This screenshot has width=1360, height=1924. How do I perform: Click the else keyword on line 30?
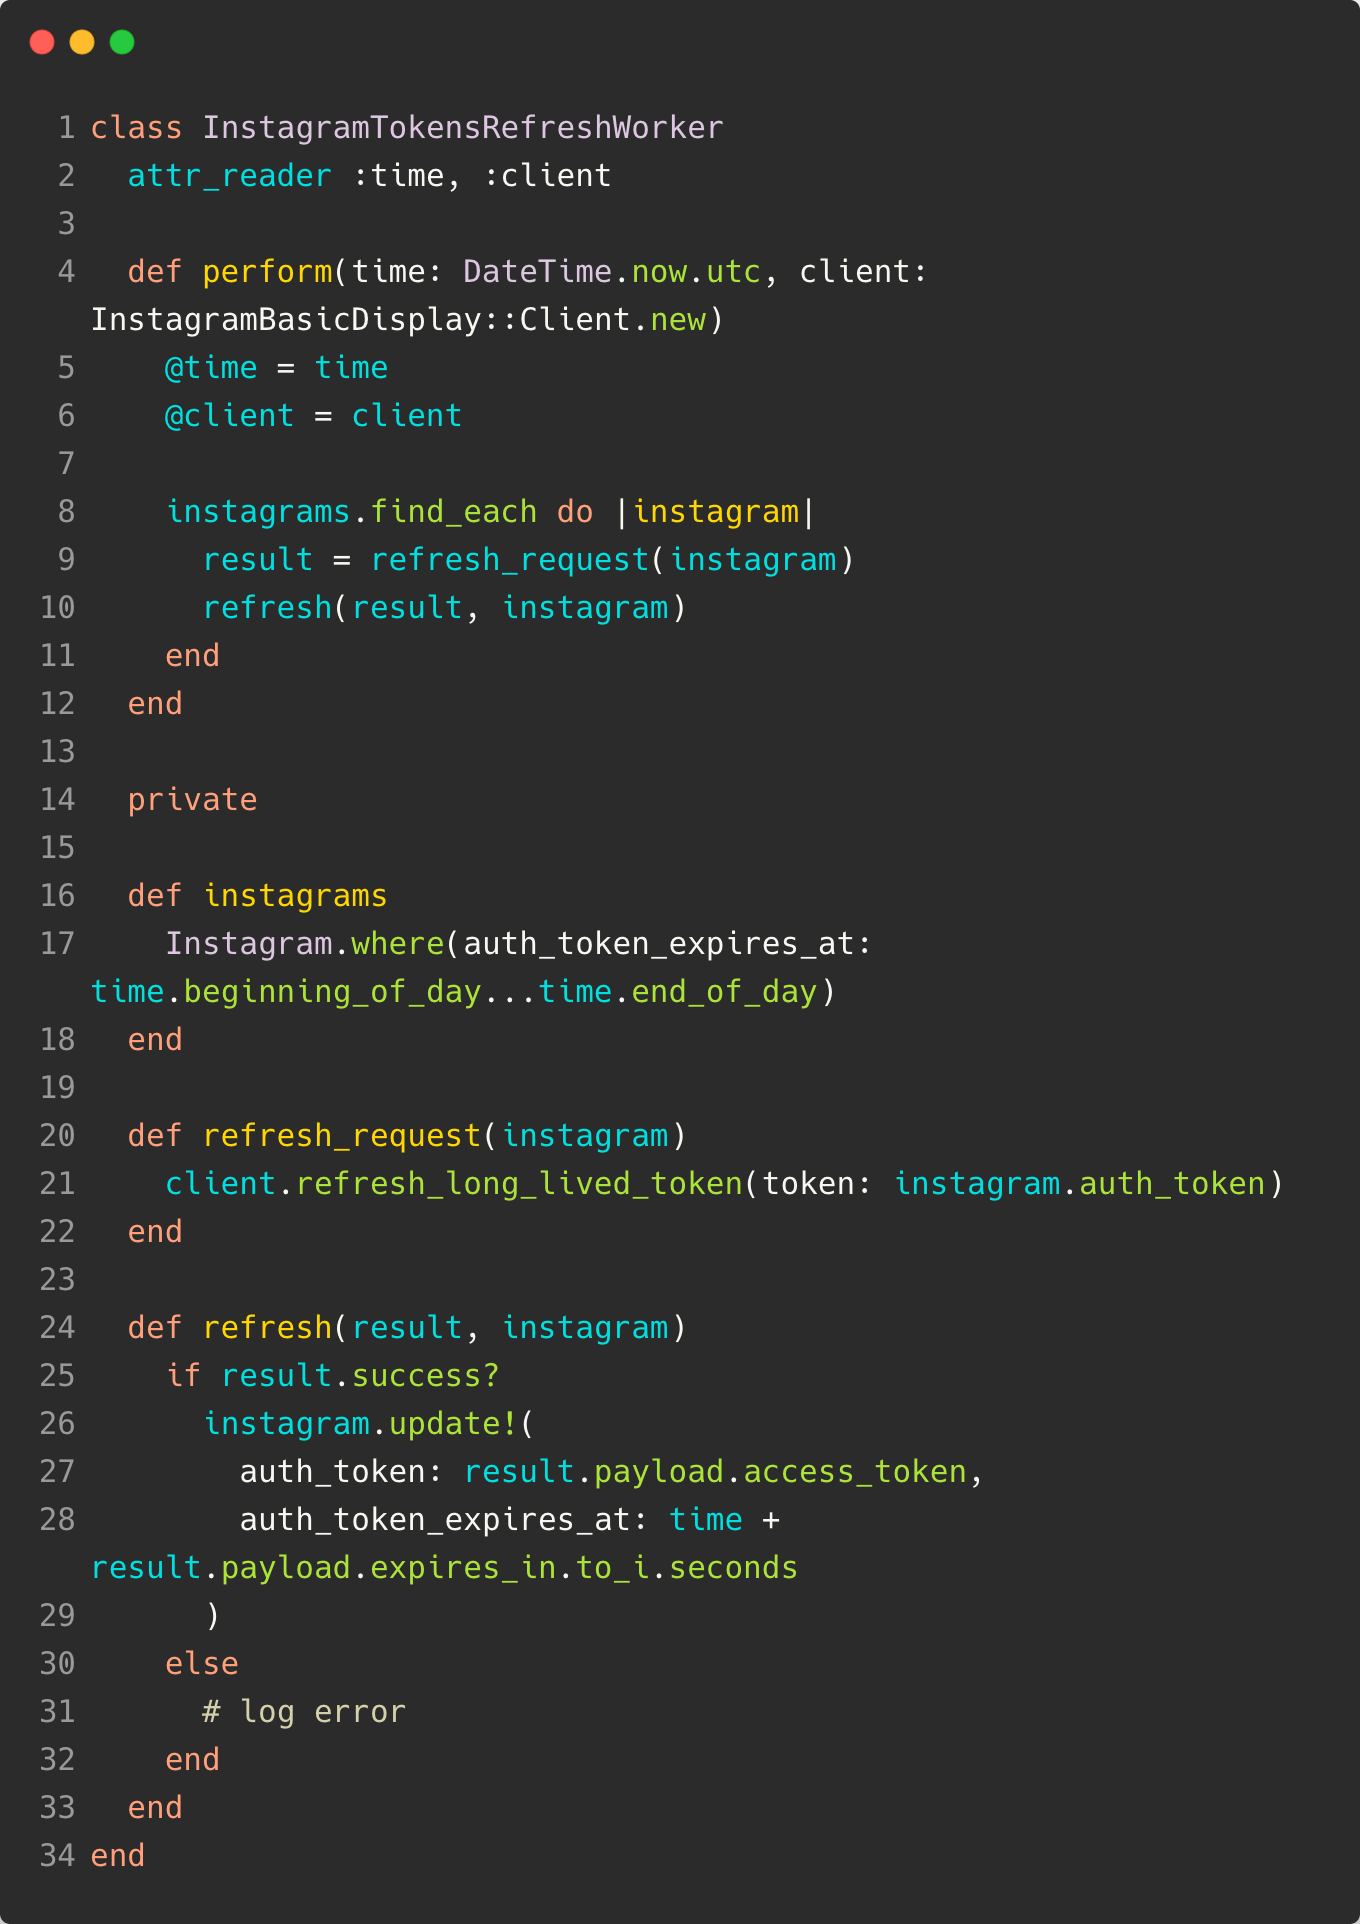click(202, 1664)
